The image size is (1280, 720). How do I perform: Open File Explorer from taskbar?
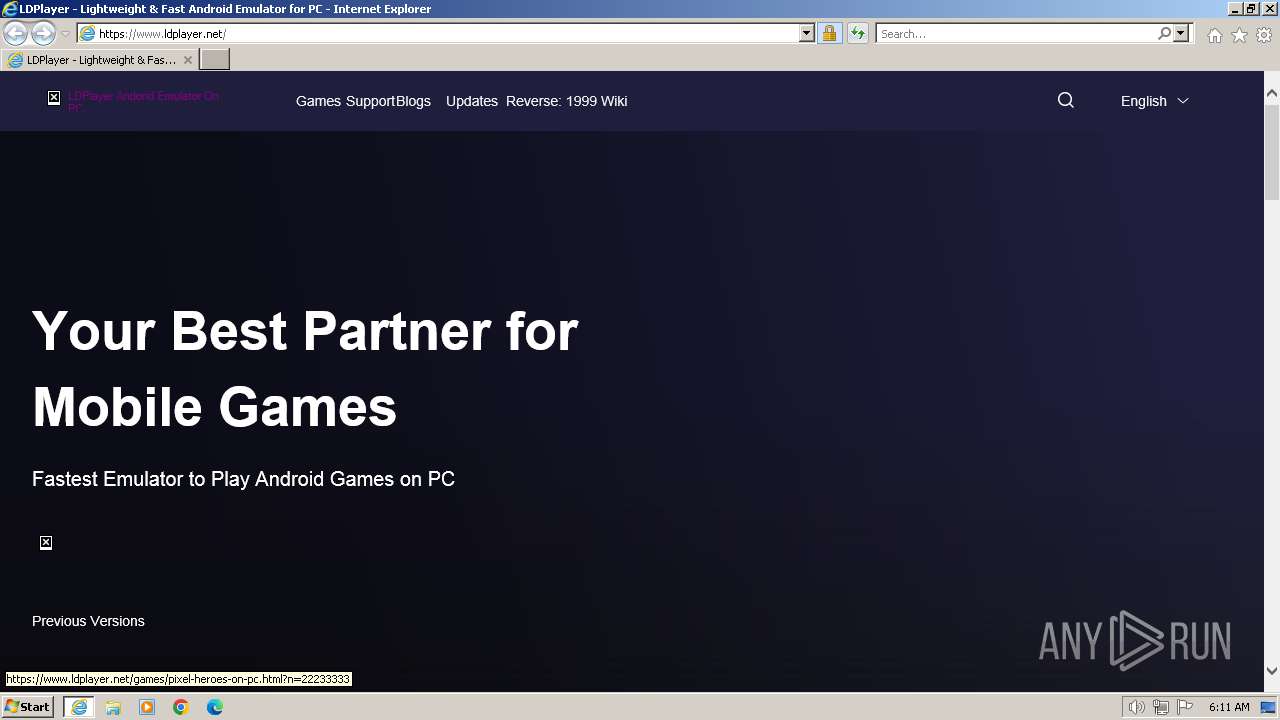(x=113, y=707)
